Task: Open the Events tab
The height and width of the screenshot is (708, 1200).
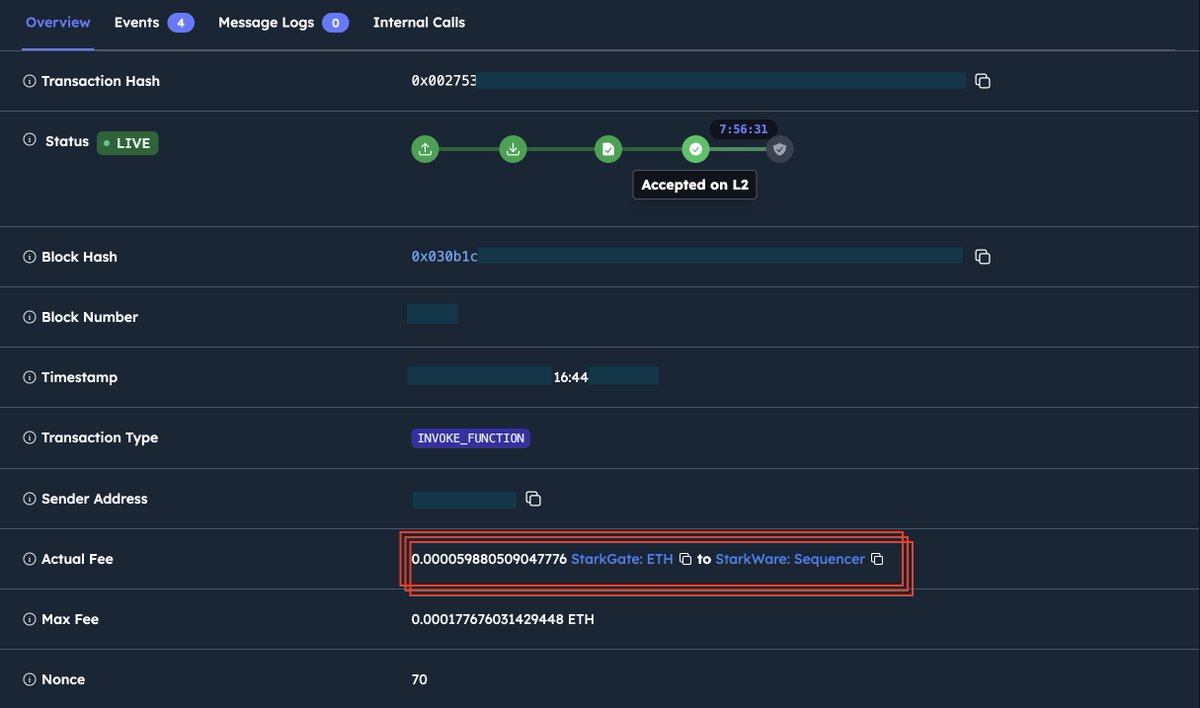Action: (x=153, y=22)
